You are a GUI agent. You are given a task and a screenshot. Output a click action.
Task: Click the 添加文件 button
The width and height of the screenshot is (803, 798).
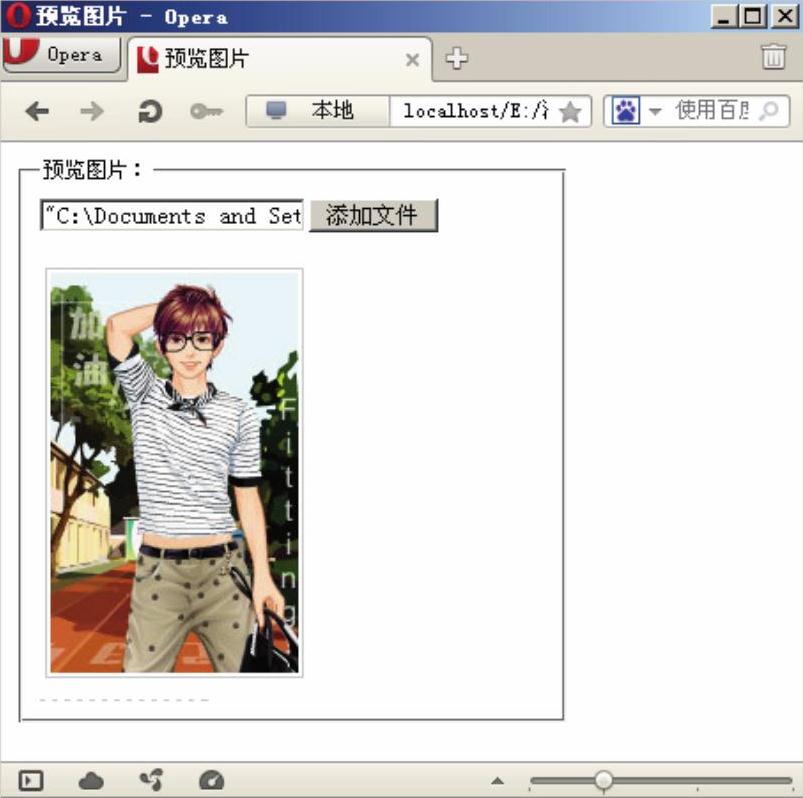click(373, 215)
